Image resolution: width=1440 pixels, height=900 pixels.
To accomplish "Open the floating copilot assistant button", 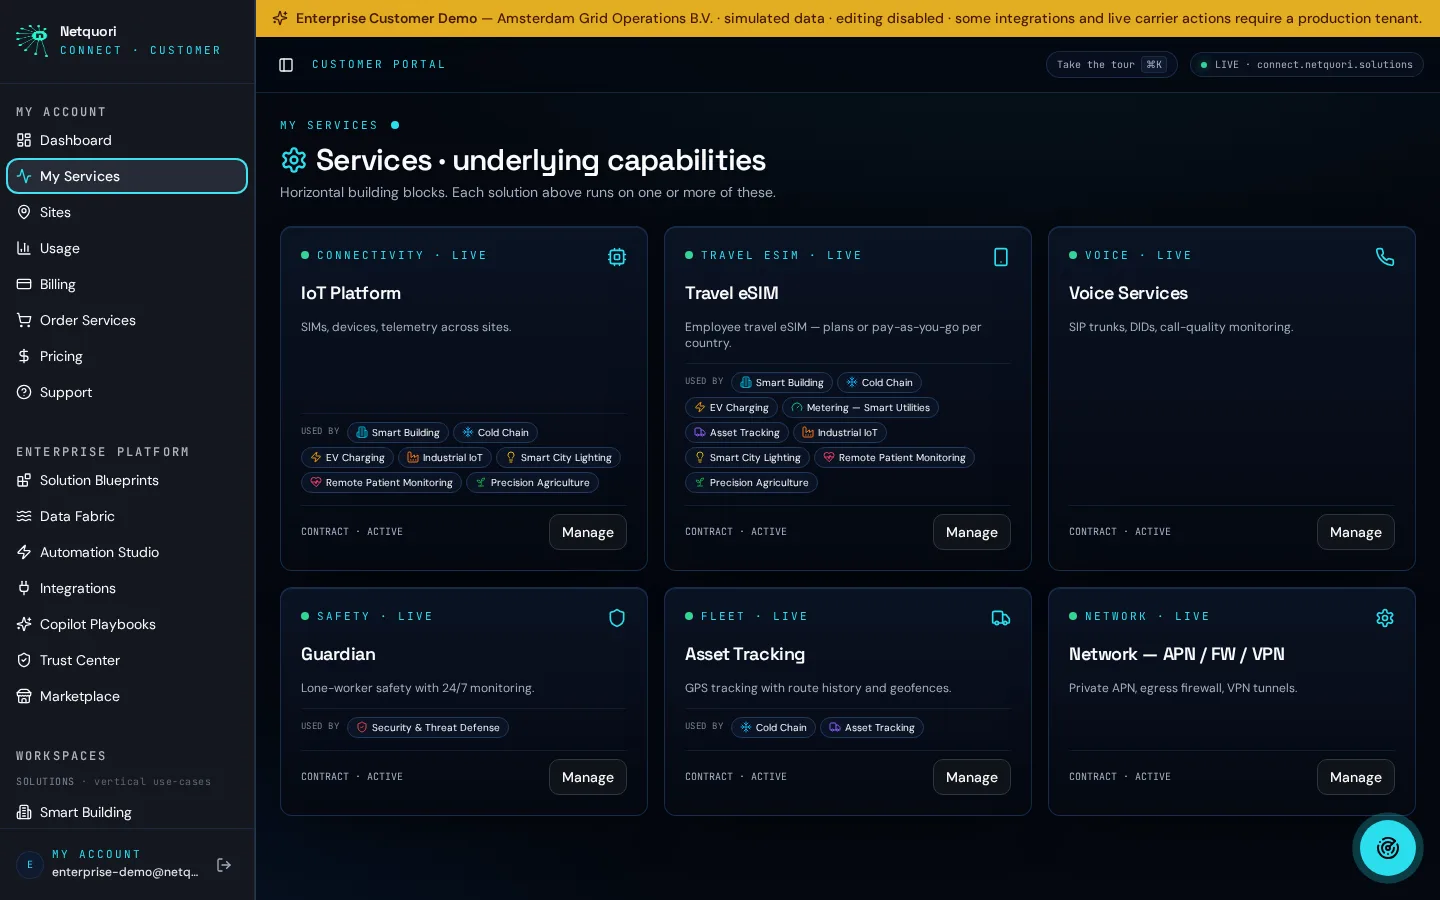I will coord(1388,848).
